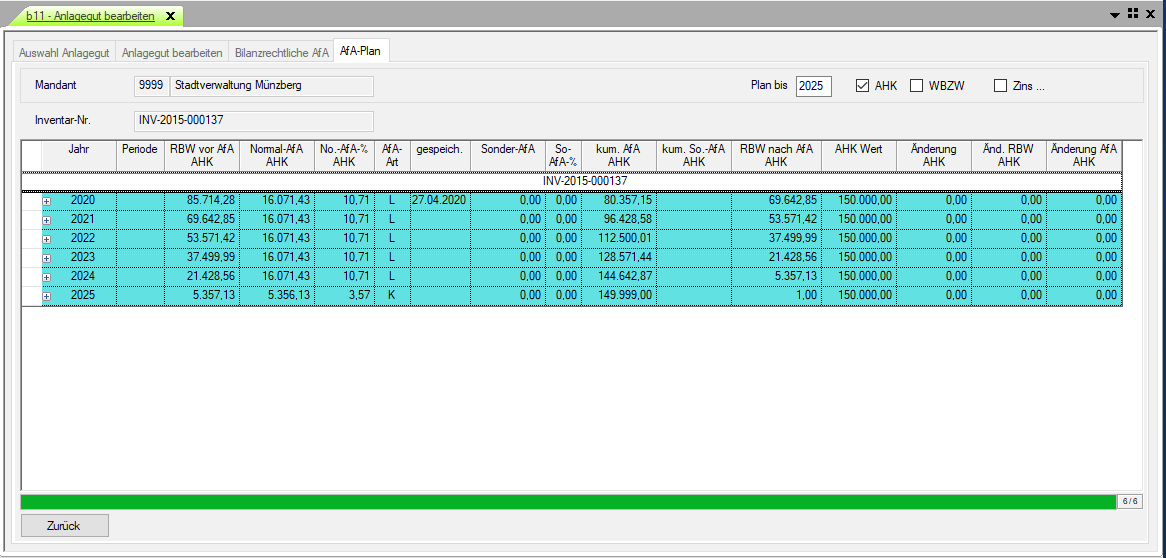1166x558 pixels.
Task: Tick the Zins checkbox
Action: click(1000, 86)
